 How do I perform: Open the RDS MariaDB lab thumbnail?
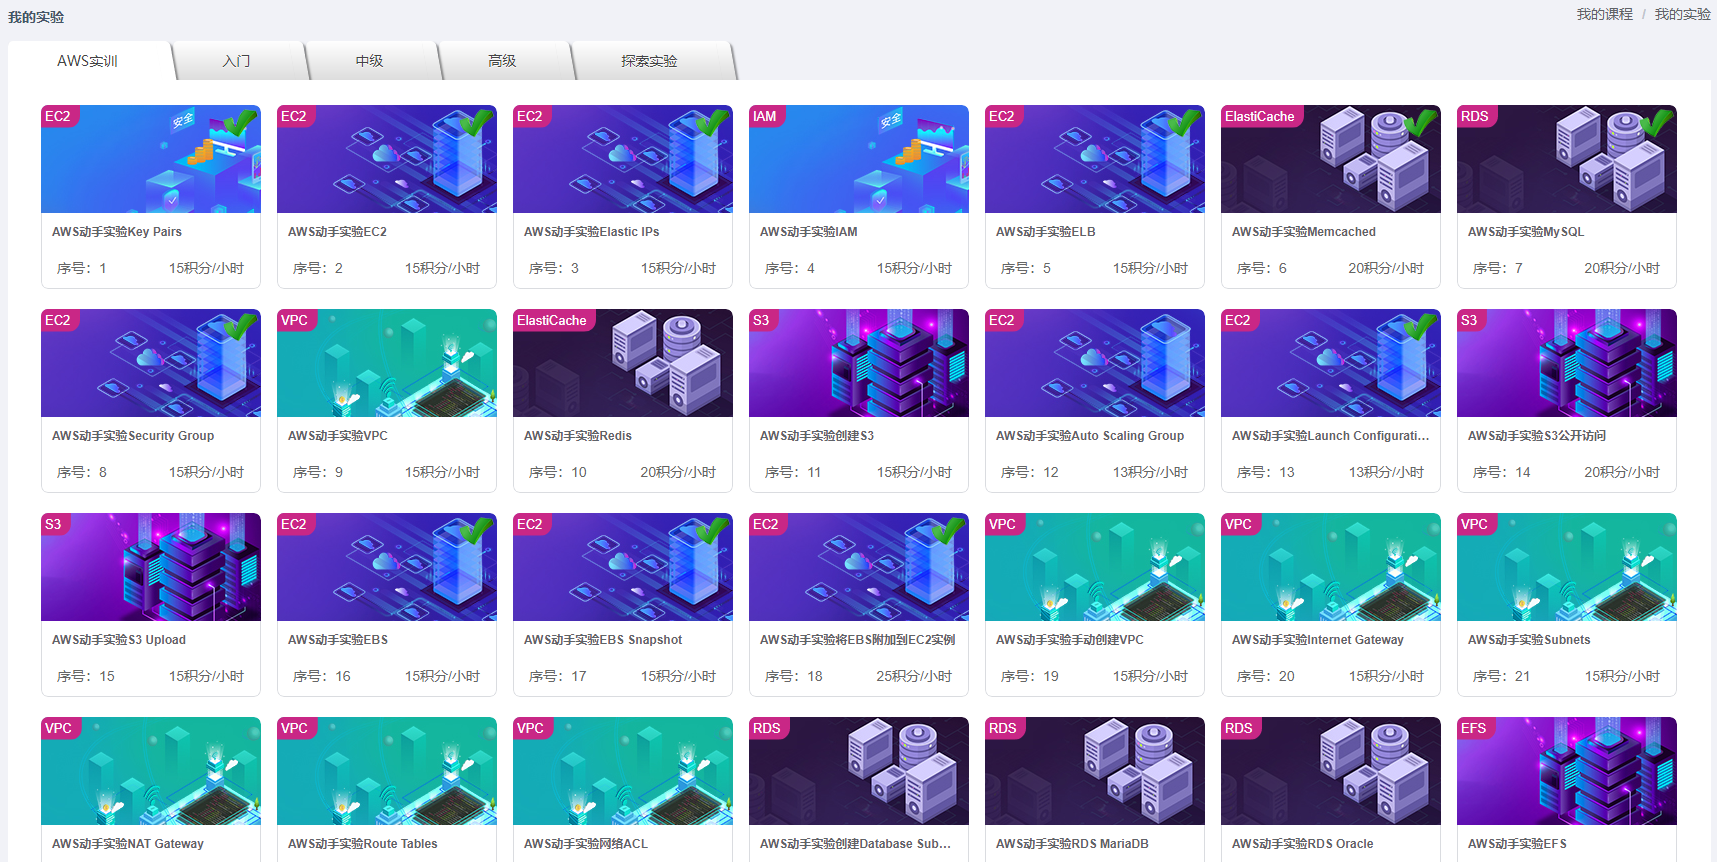coord(1094,772)
